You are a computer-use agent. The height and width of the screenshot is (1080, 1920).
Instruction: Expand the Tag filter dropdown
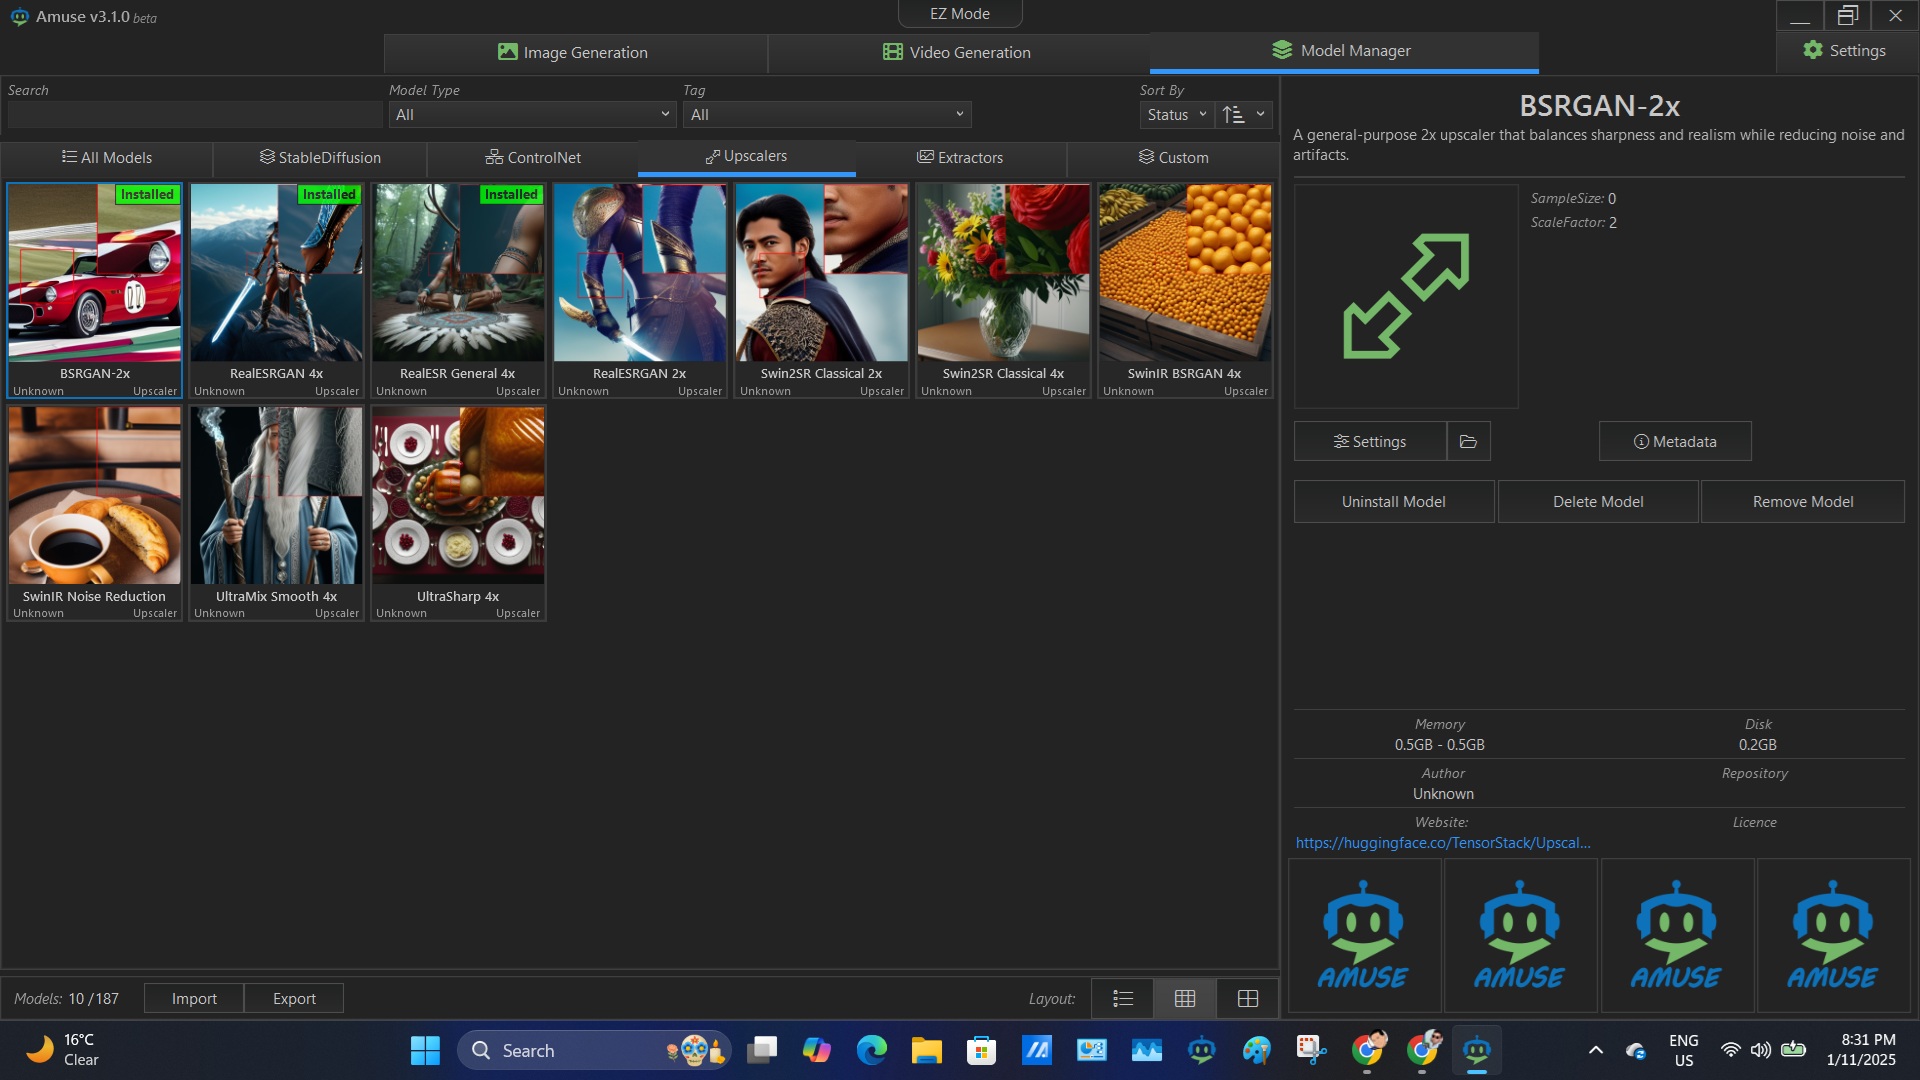tap(827, 114)
